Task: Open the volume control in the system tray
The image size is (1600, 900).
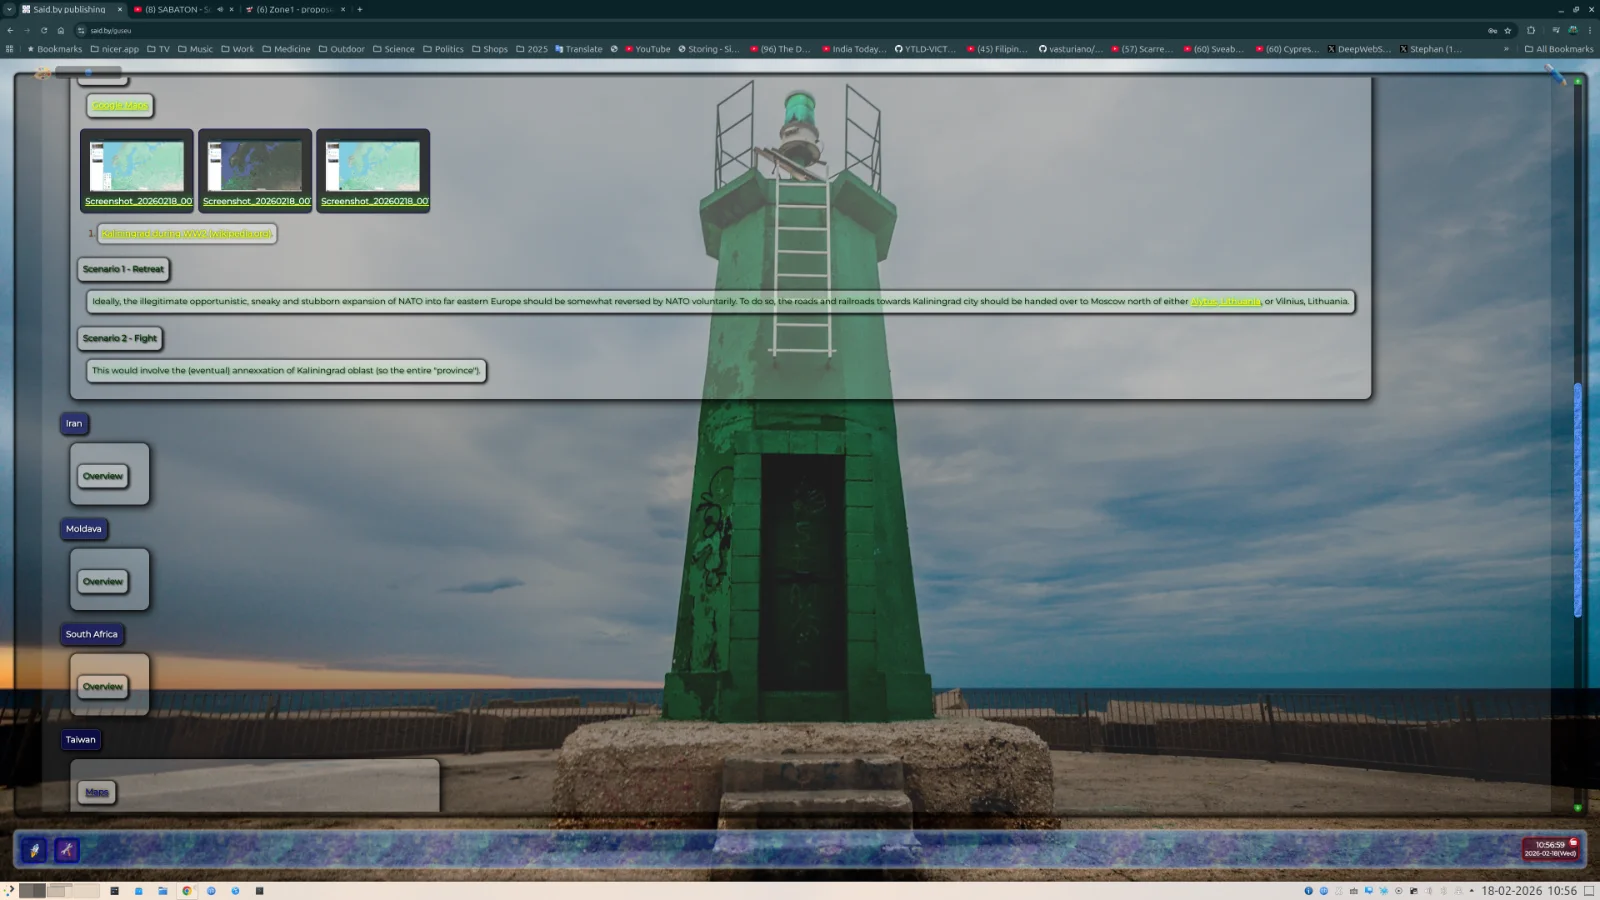Action: tap(1428, 890)
